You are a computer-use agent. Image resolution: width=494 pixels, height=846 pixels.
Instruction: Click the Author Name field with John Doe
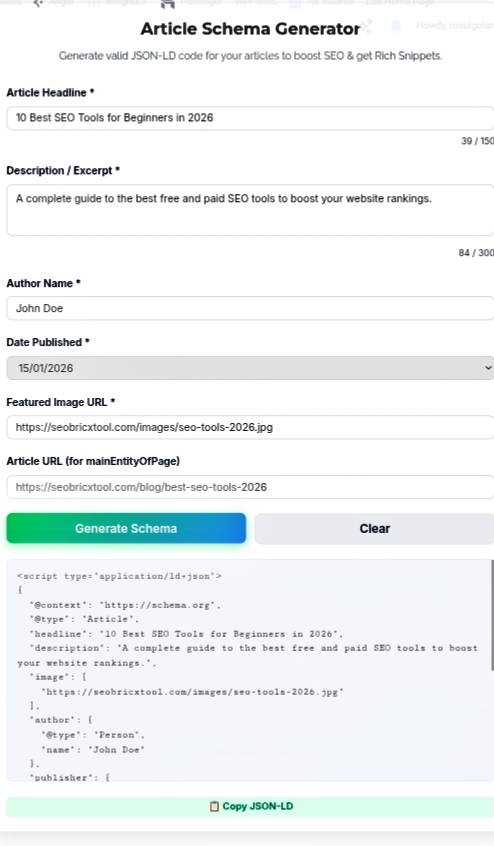coord(250,308)
